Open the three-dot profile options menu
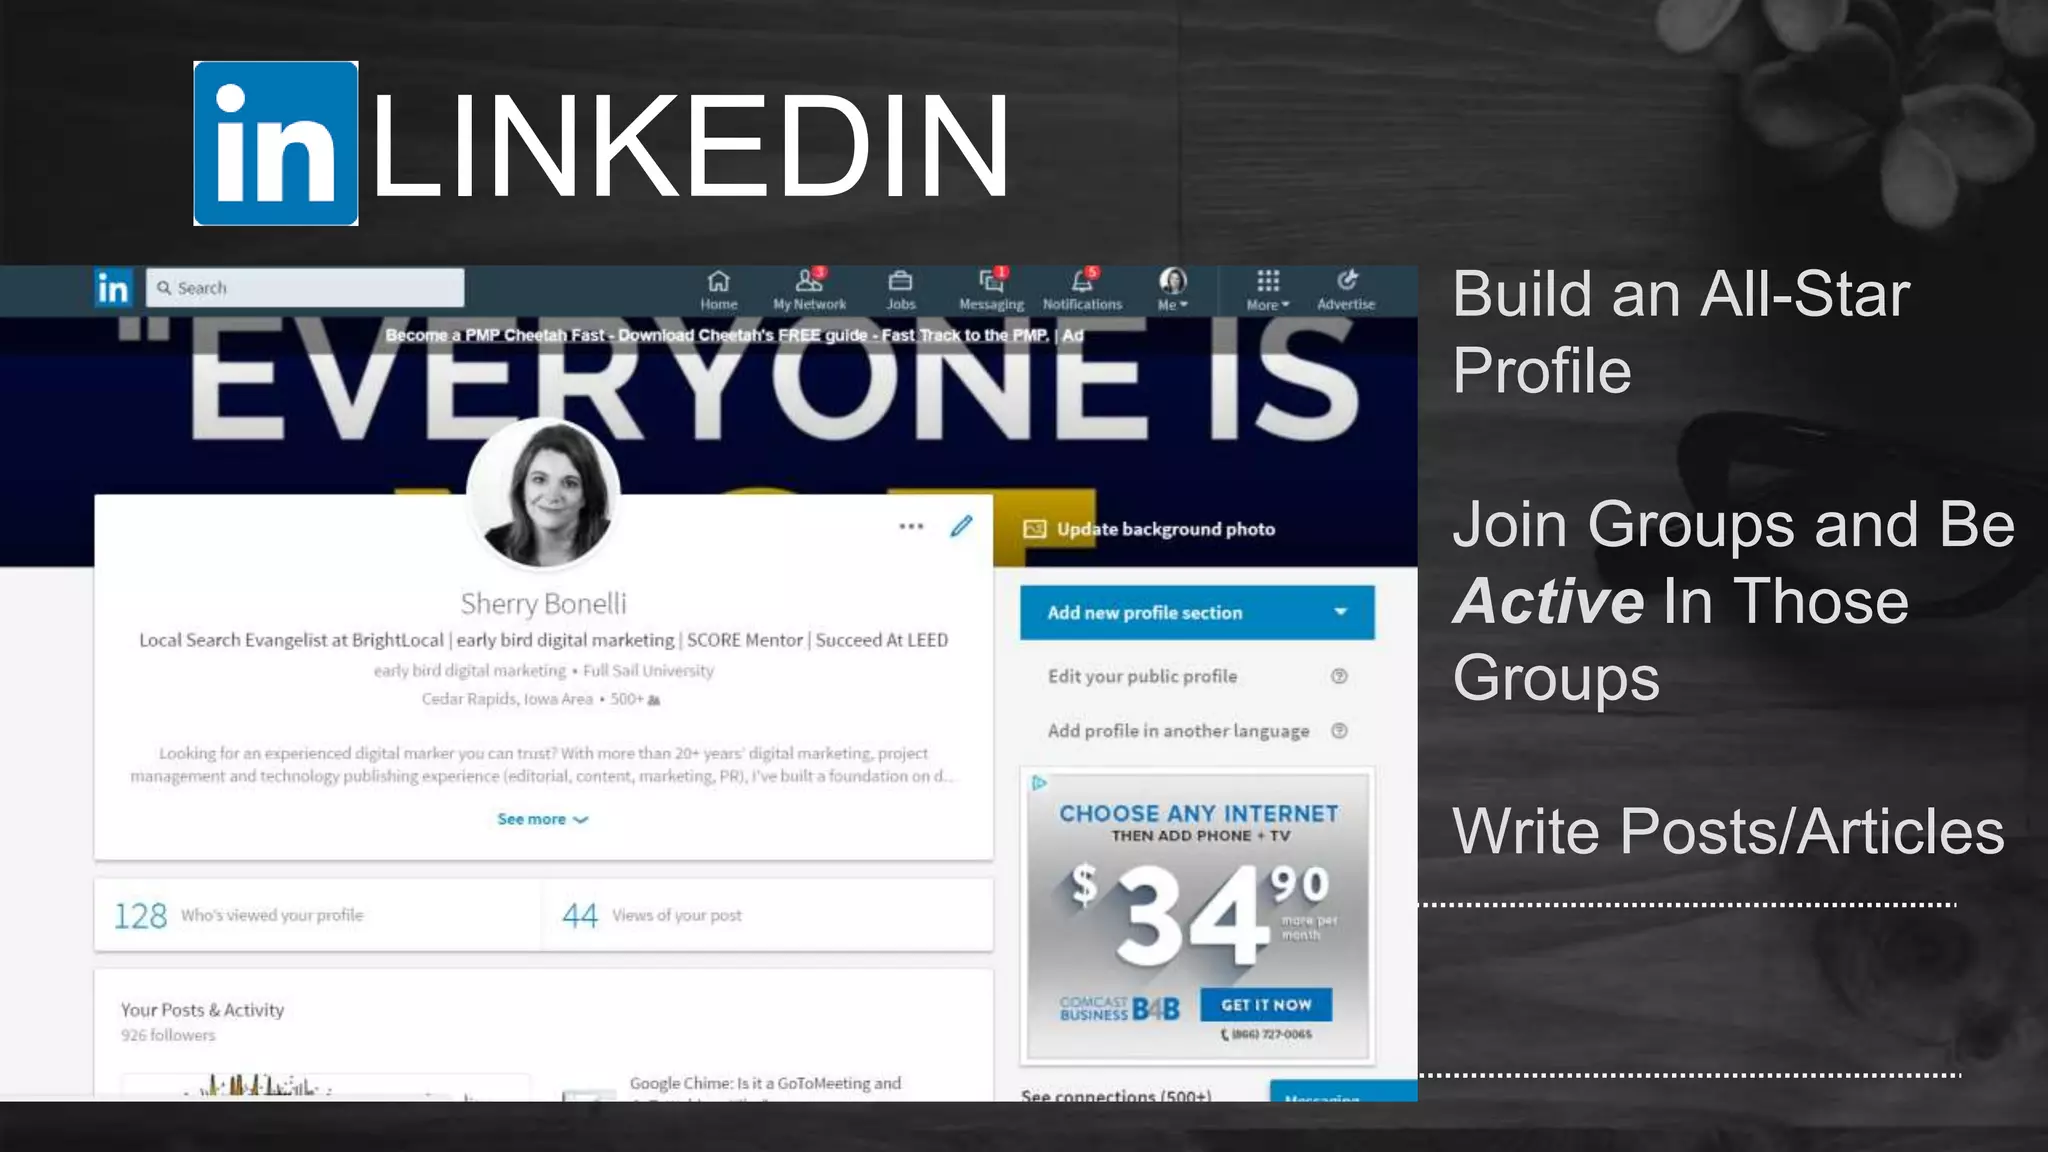Viewport: 2048px width, 1152px height. point(911,526)
